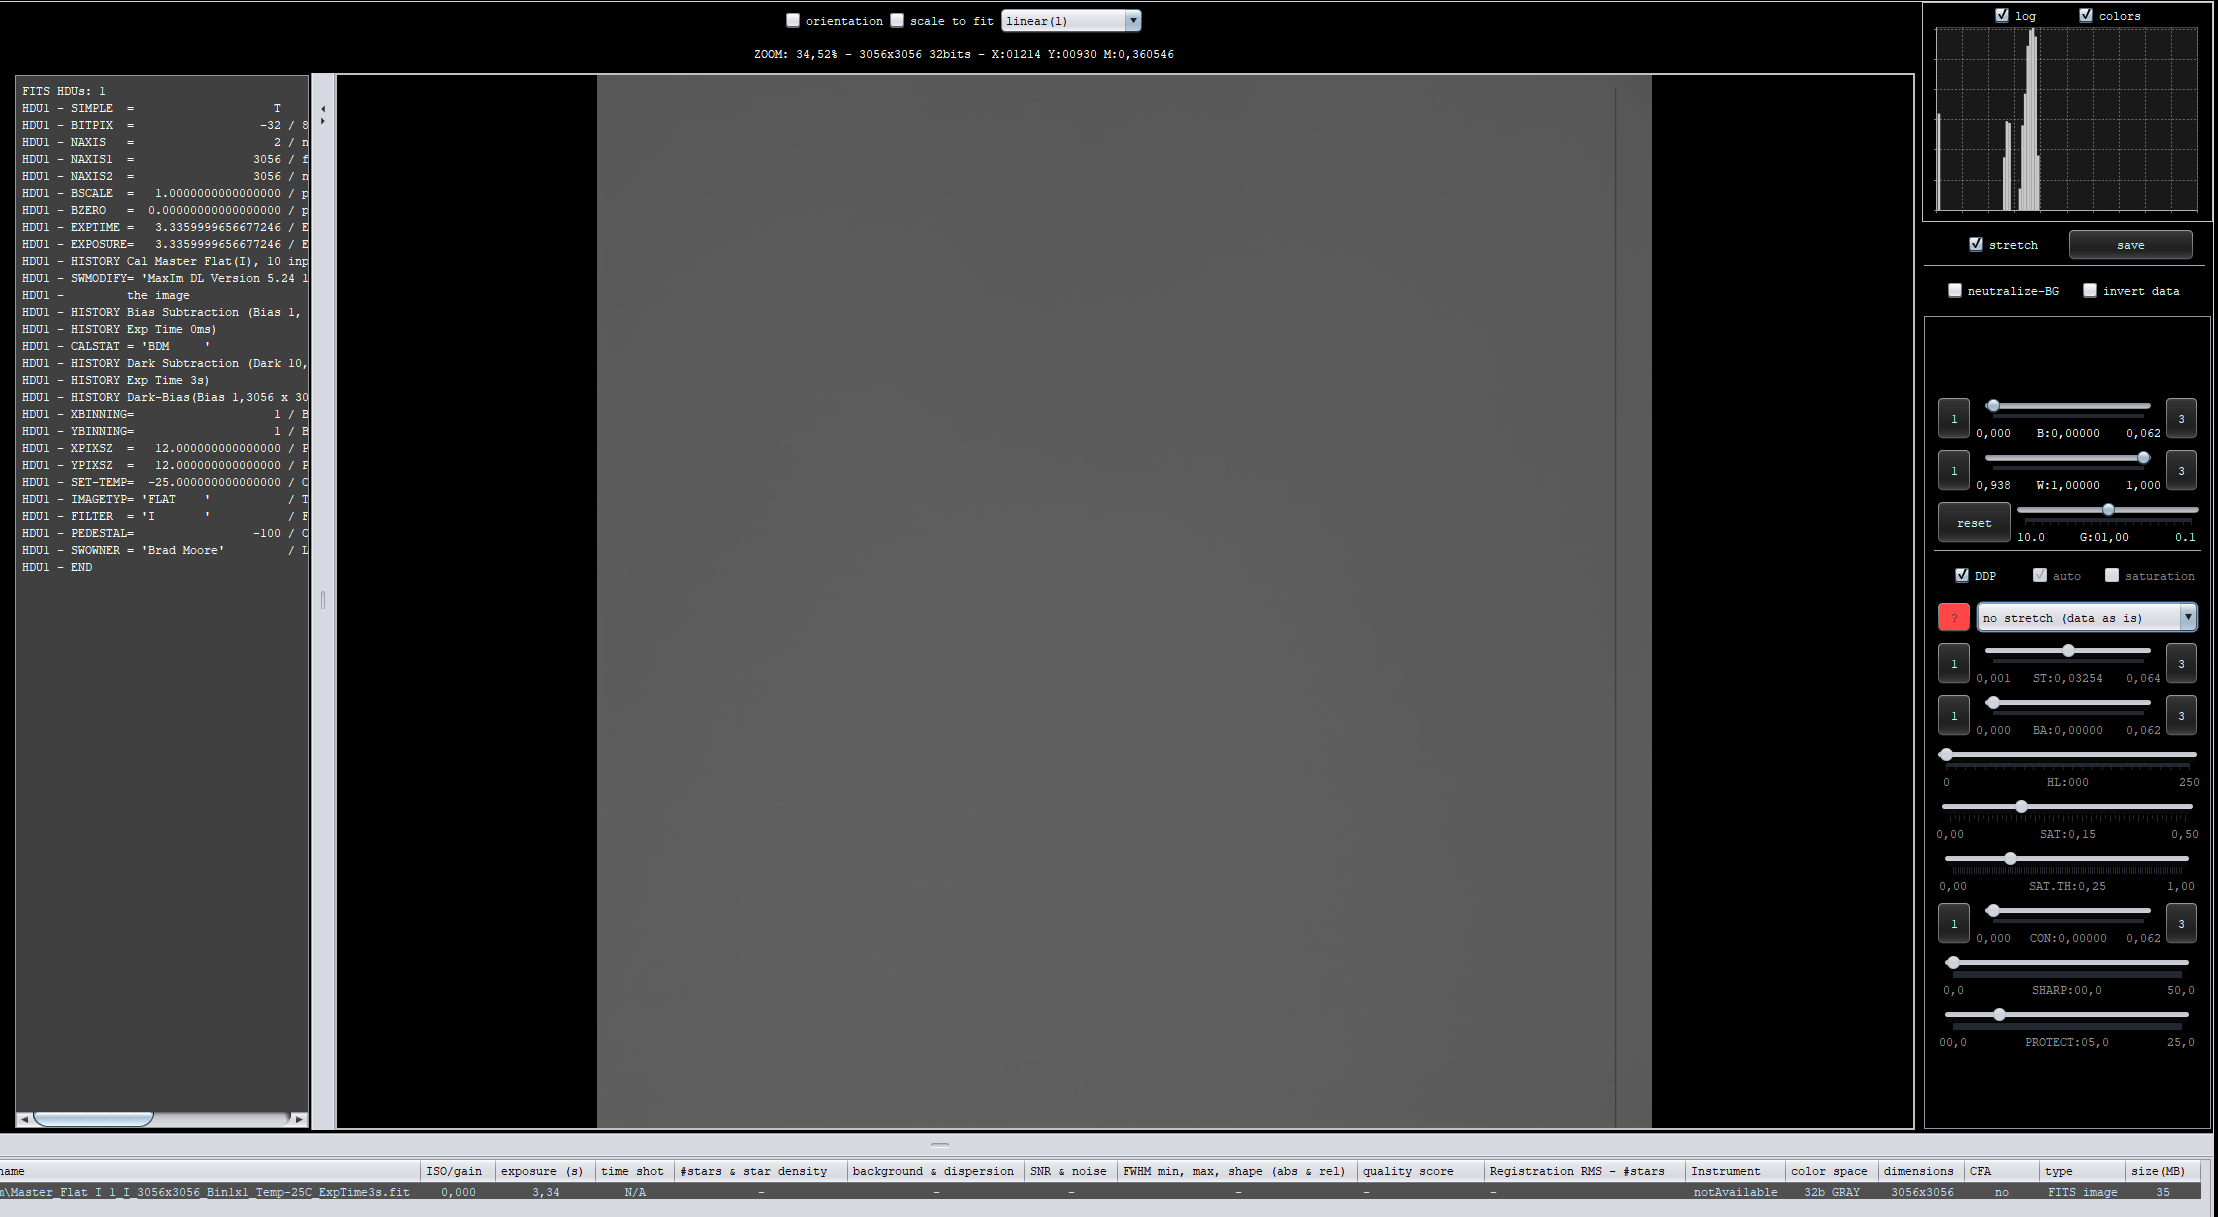Click the red question mark help button
The width and height of the screenshot is (2218, 1217).
(1953, 617)
